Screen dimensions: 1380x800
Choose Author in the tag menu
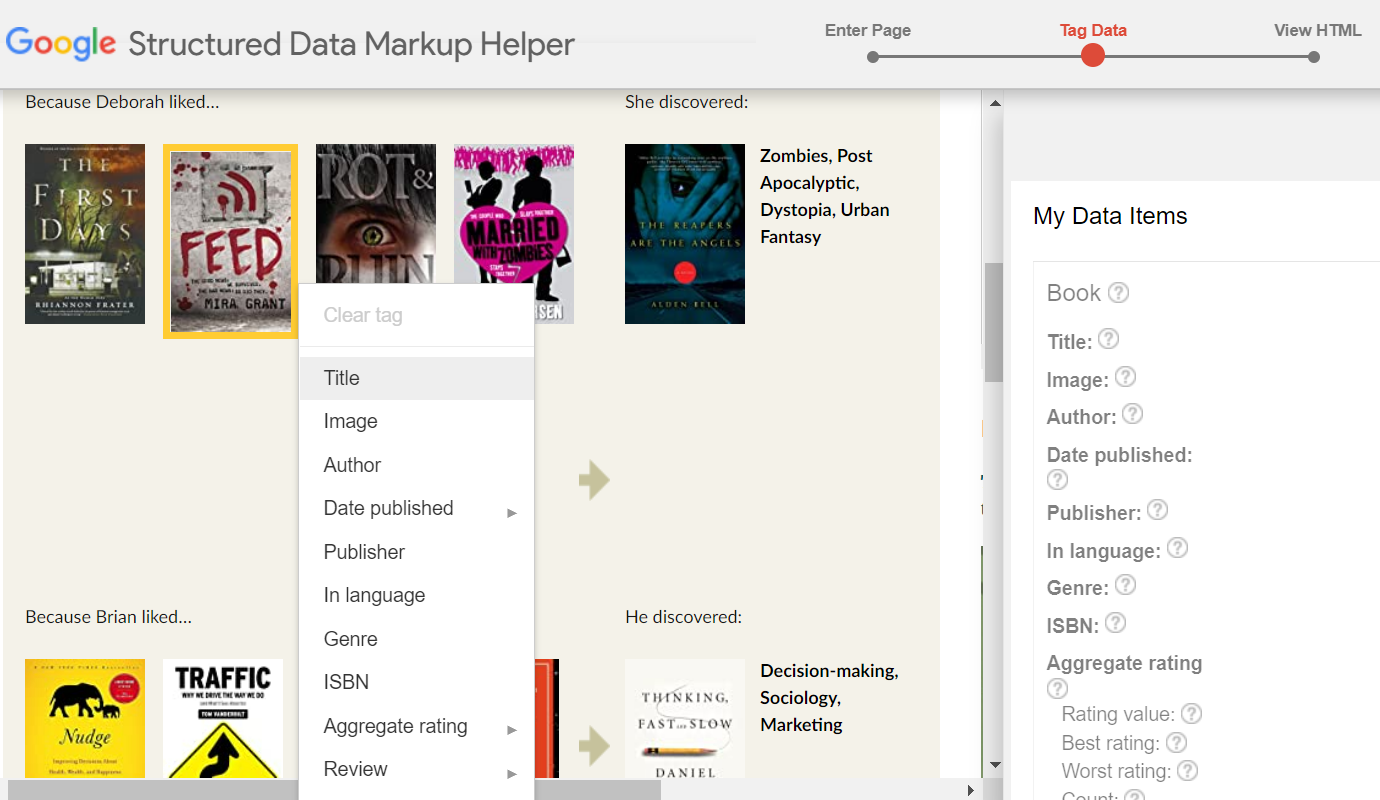tap(352, 465)
